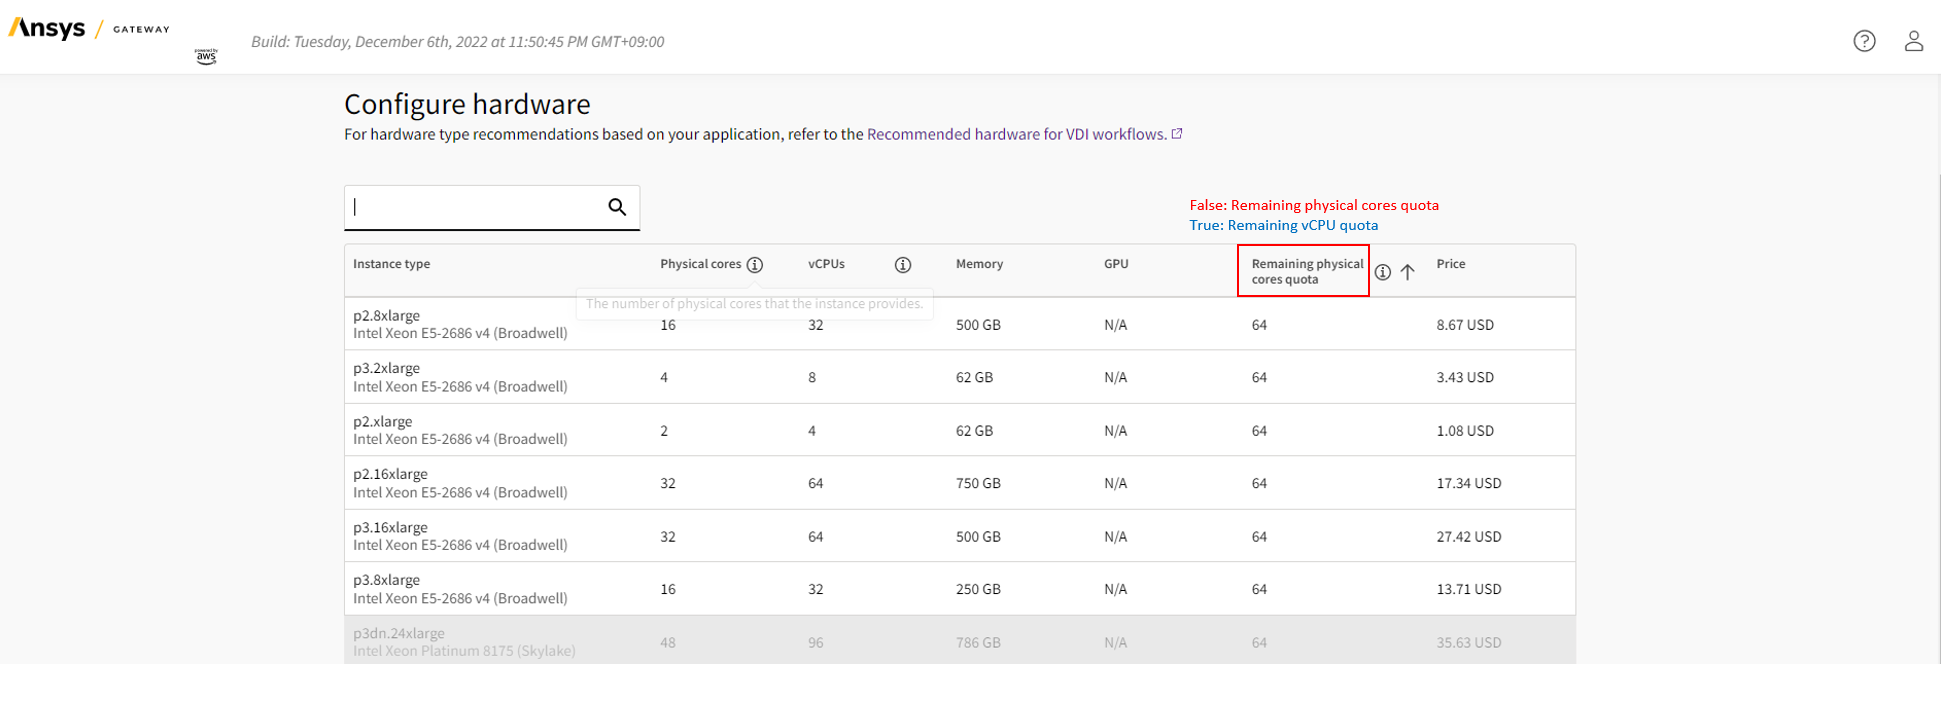This screenshot has width=1941, height=713.
Task: Click the 250 GB memory cell
Action: [x=978, y=589]
